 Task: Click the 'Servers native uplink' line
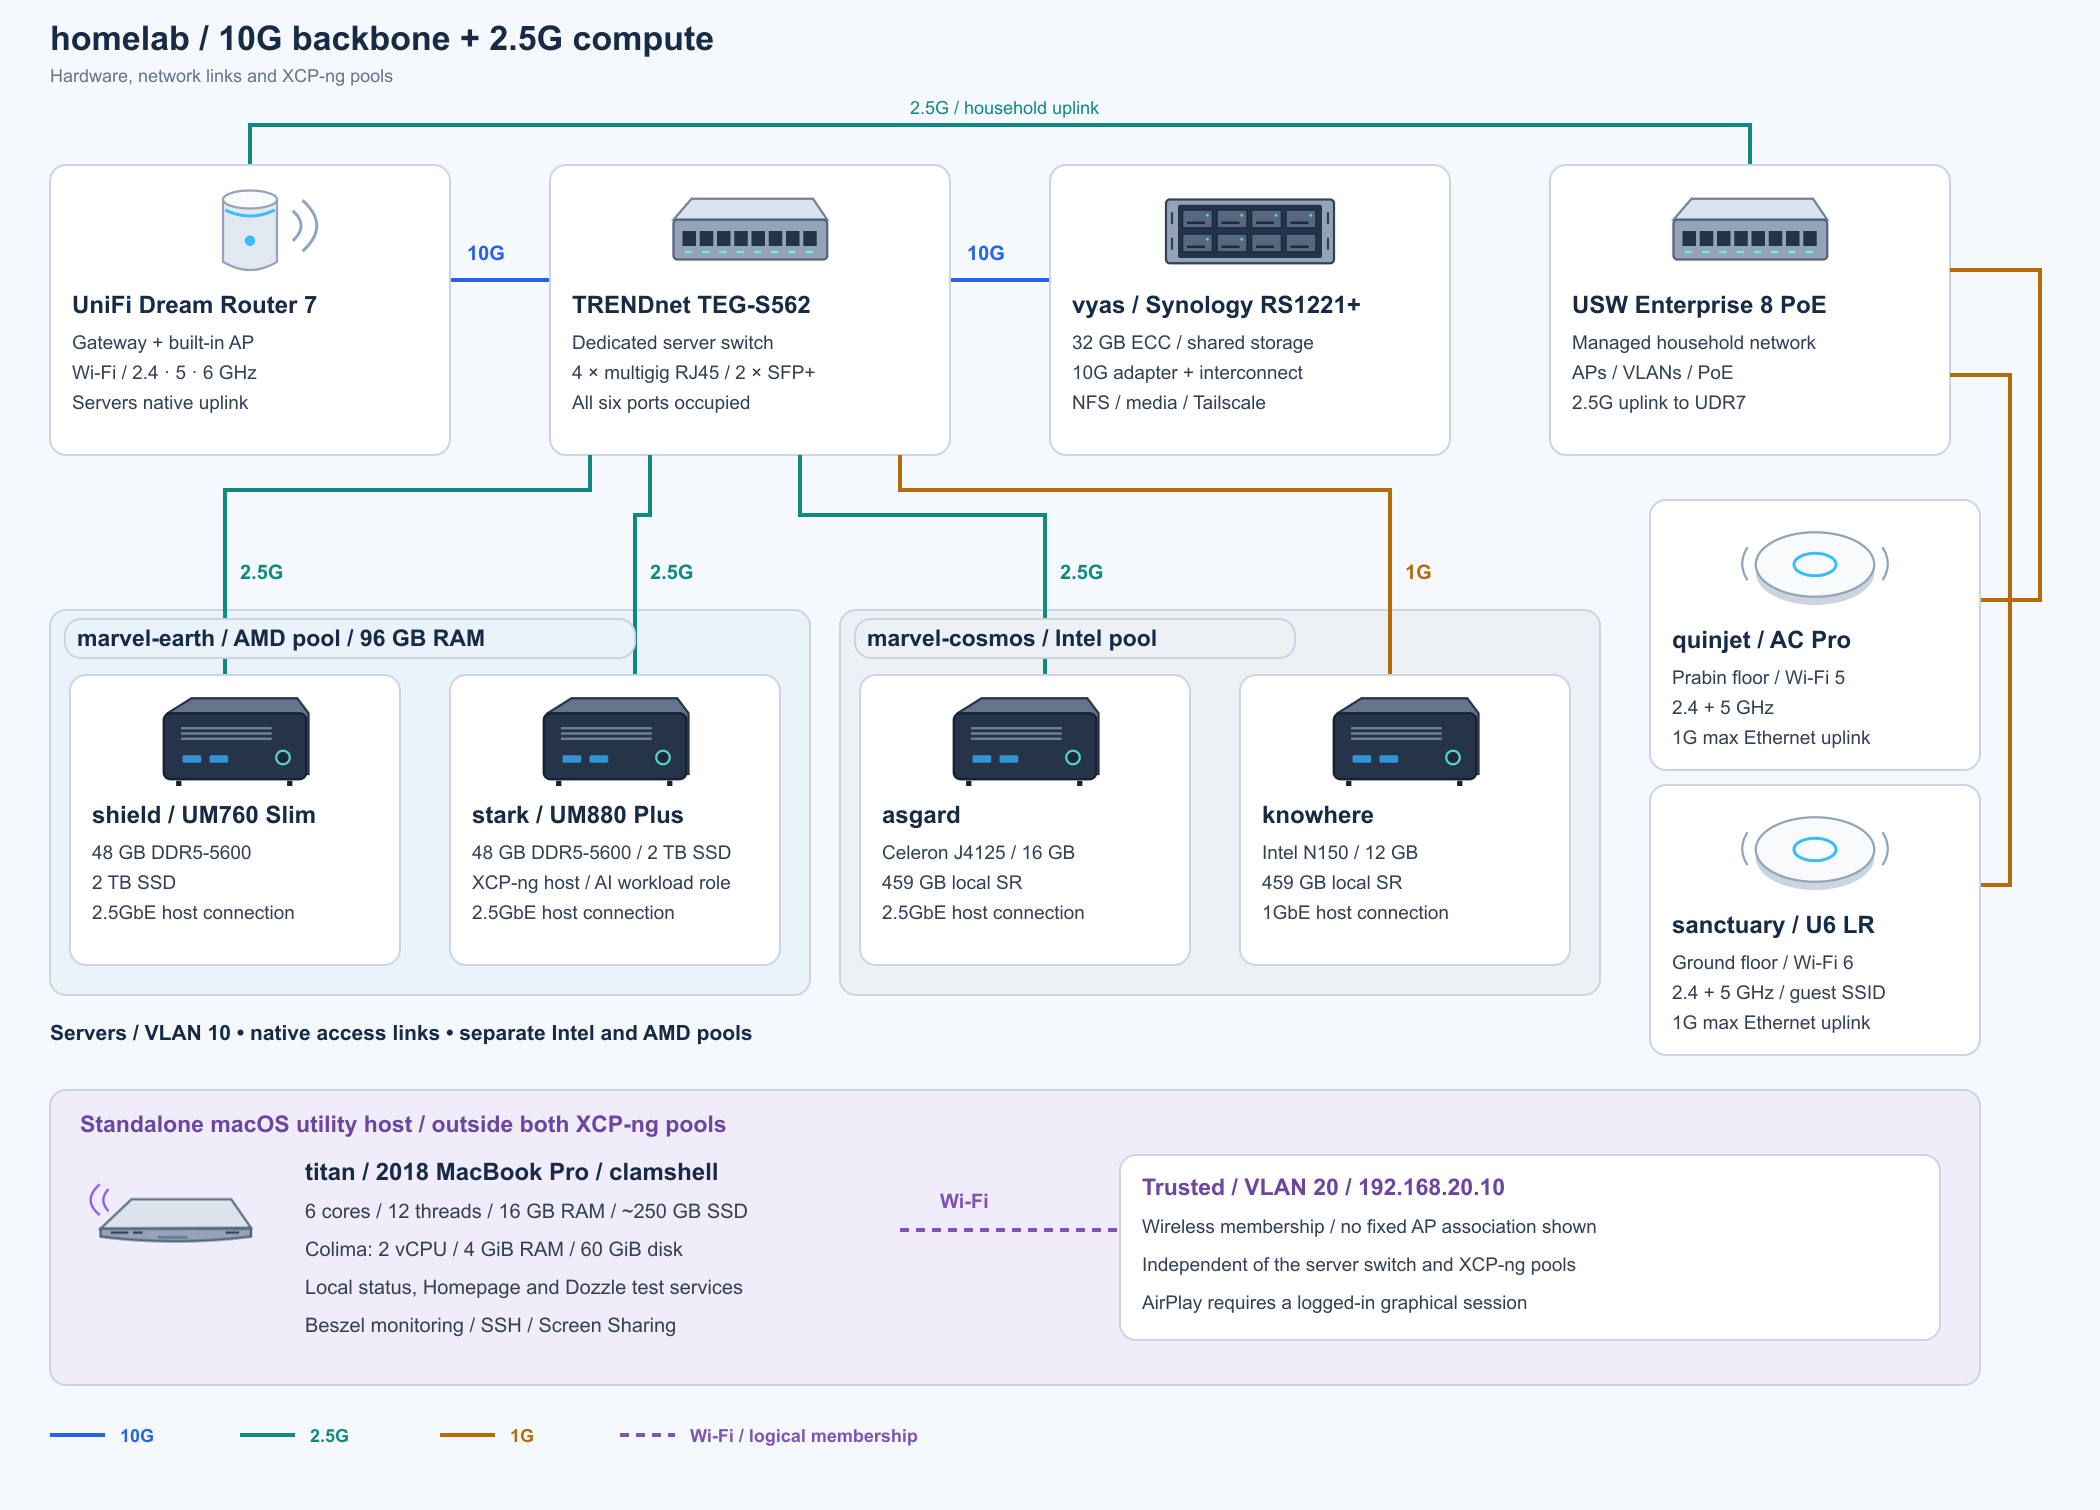click(x=160, y=402)
